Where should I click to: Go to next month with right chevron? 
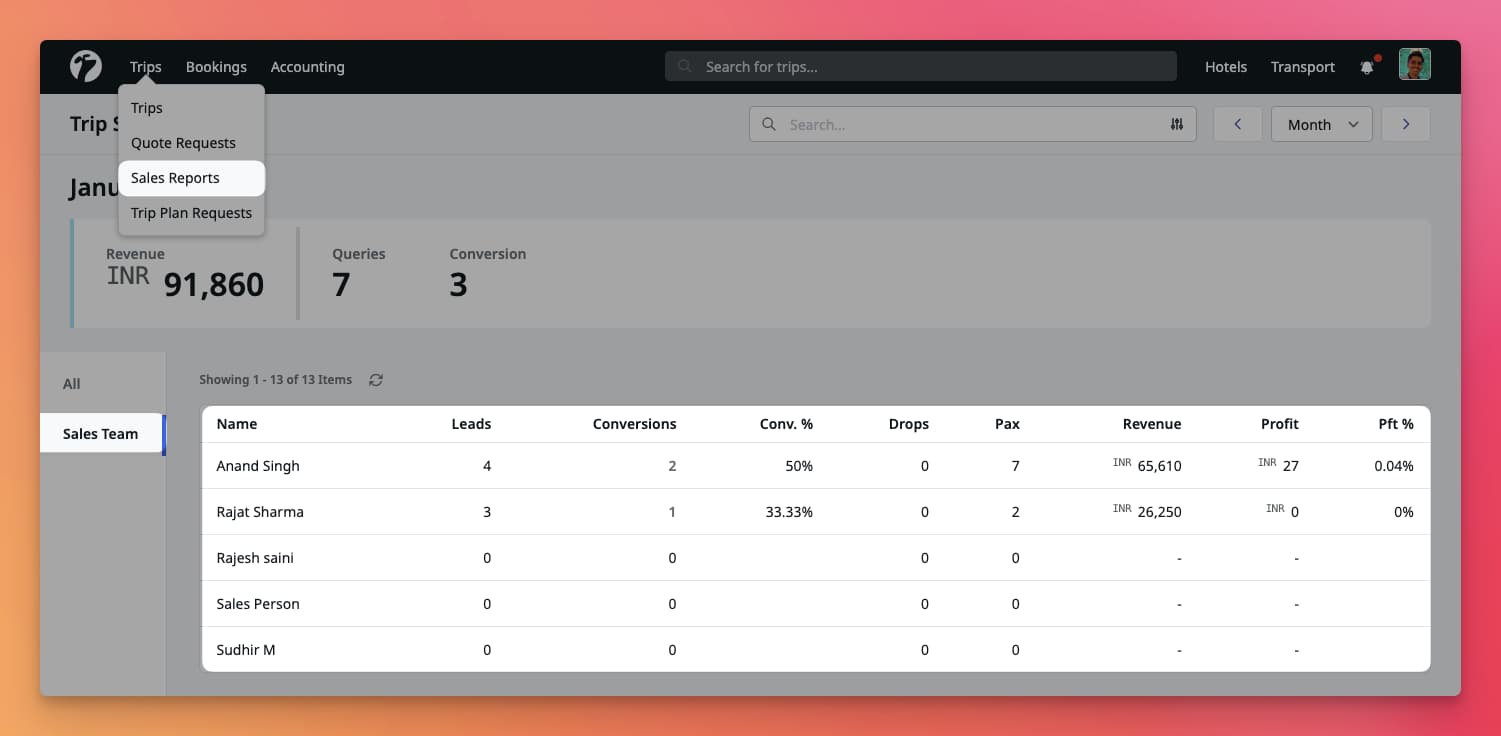pos(1405,124)
